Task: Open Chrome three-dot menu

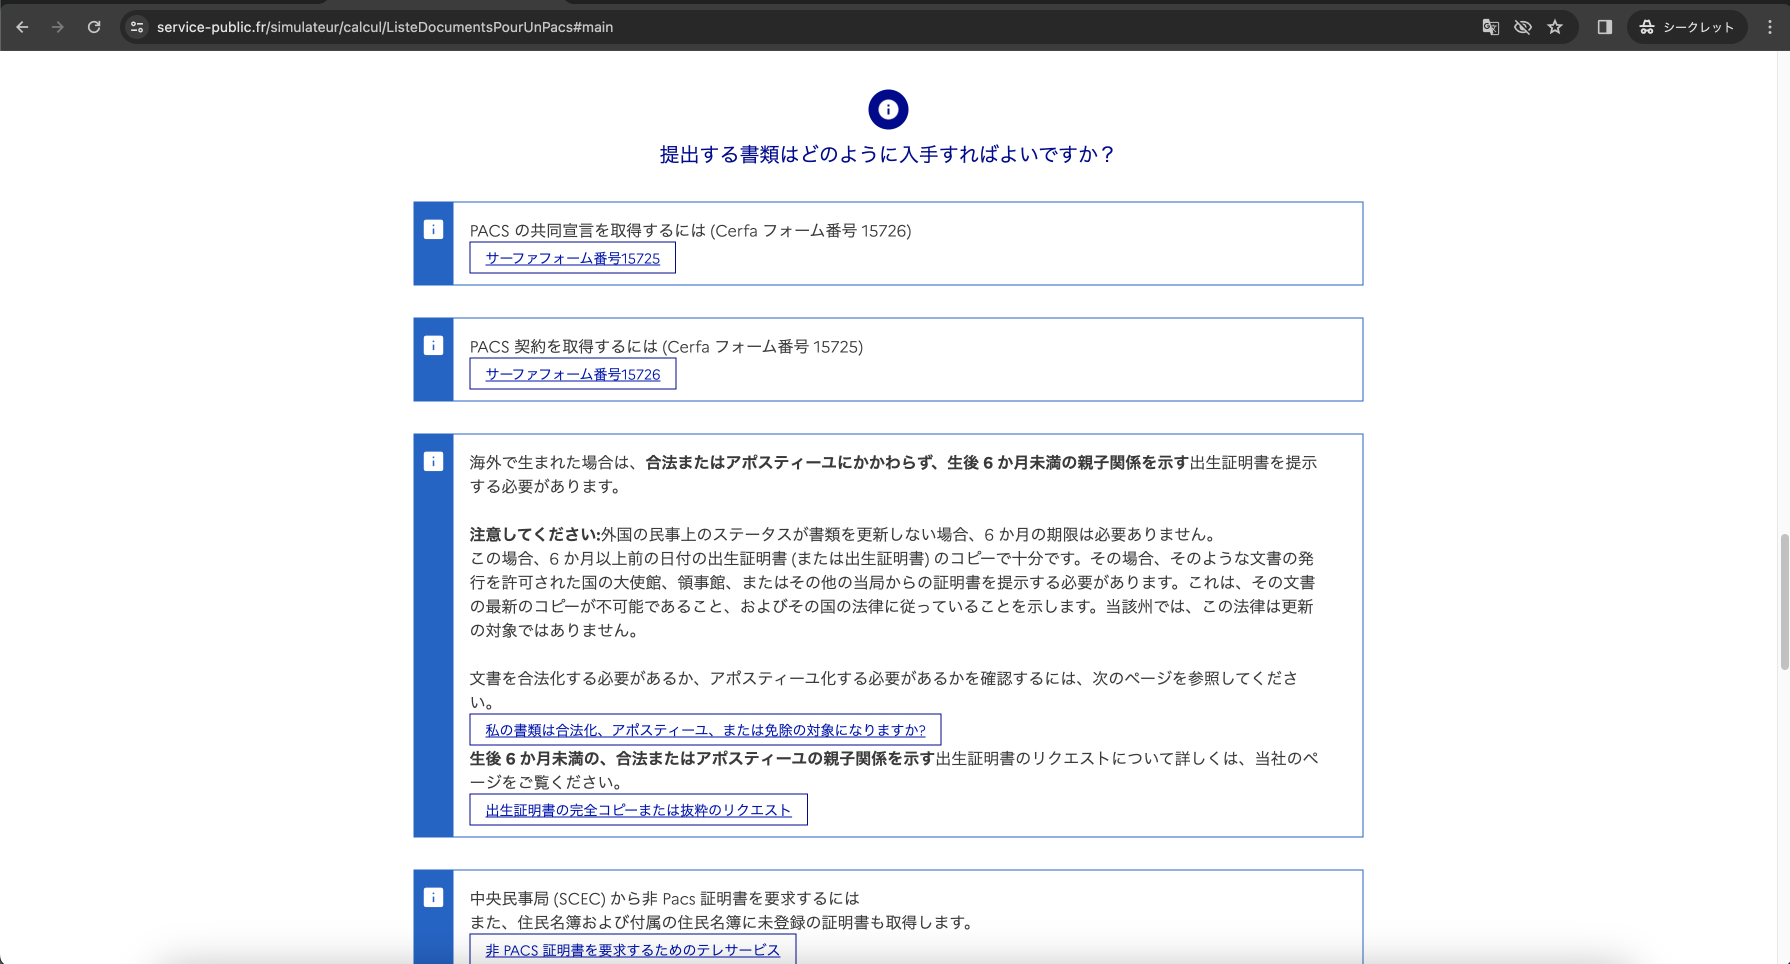Action: (1769, 27)
